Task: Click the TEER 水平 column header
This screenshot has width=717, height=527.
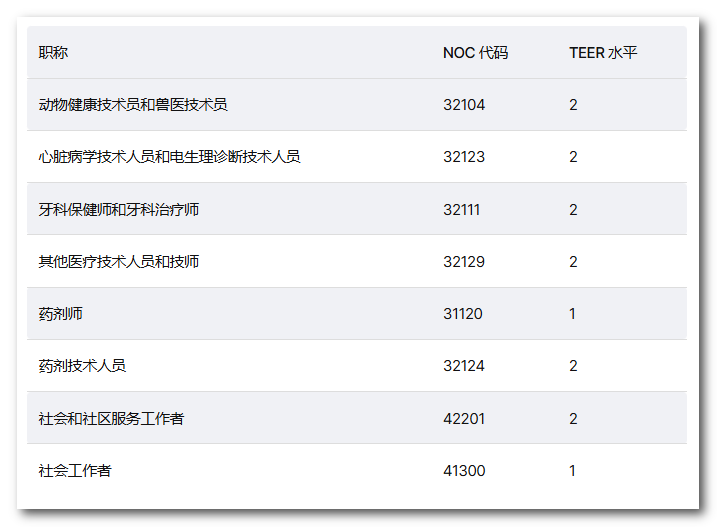Action: pos(603,53)
